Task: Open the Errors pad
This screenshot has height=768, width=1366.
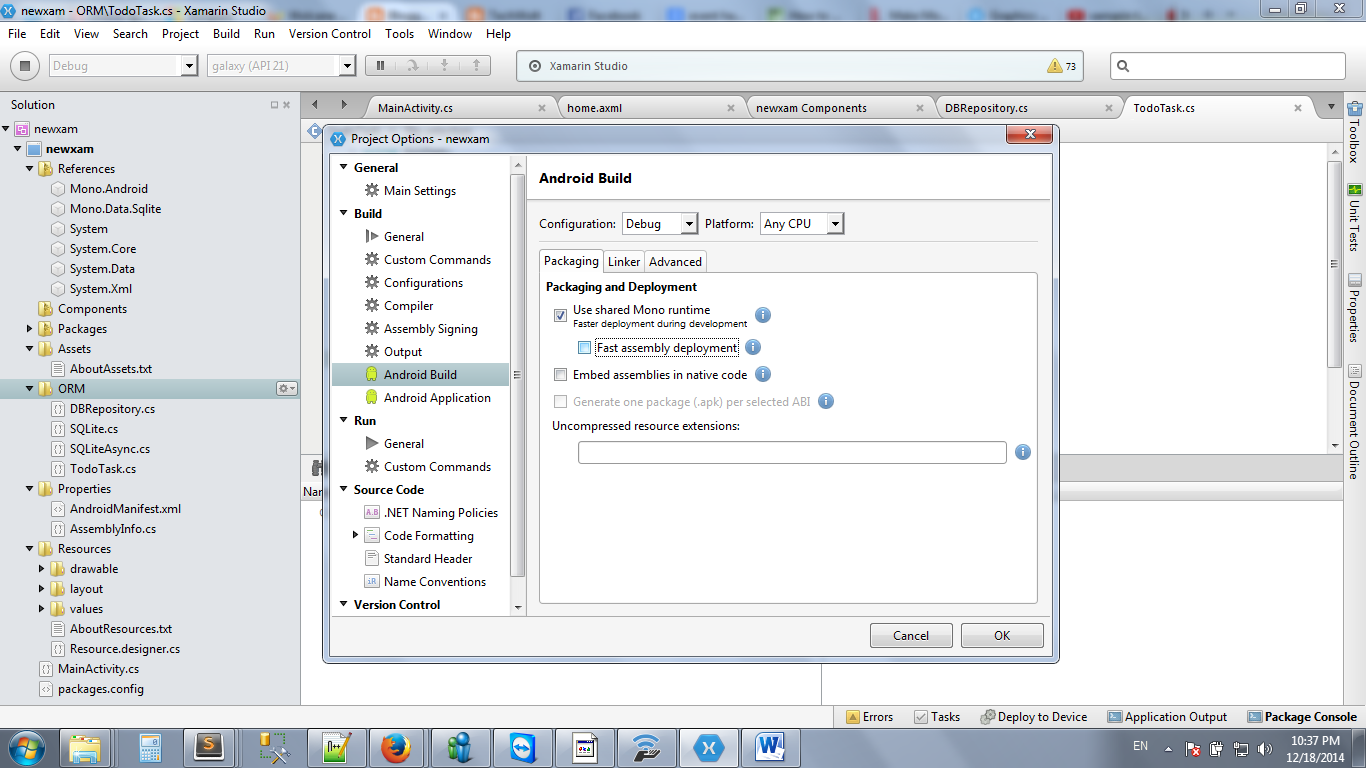Action: (x=872, y=716)
